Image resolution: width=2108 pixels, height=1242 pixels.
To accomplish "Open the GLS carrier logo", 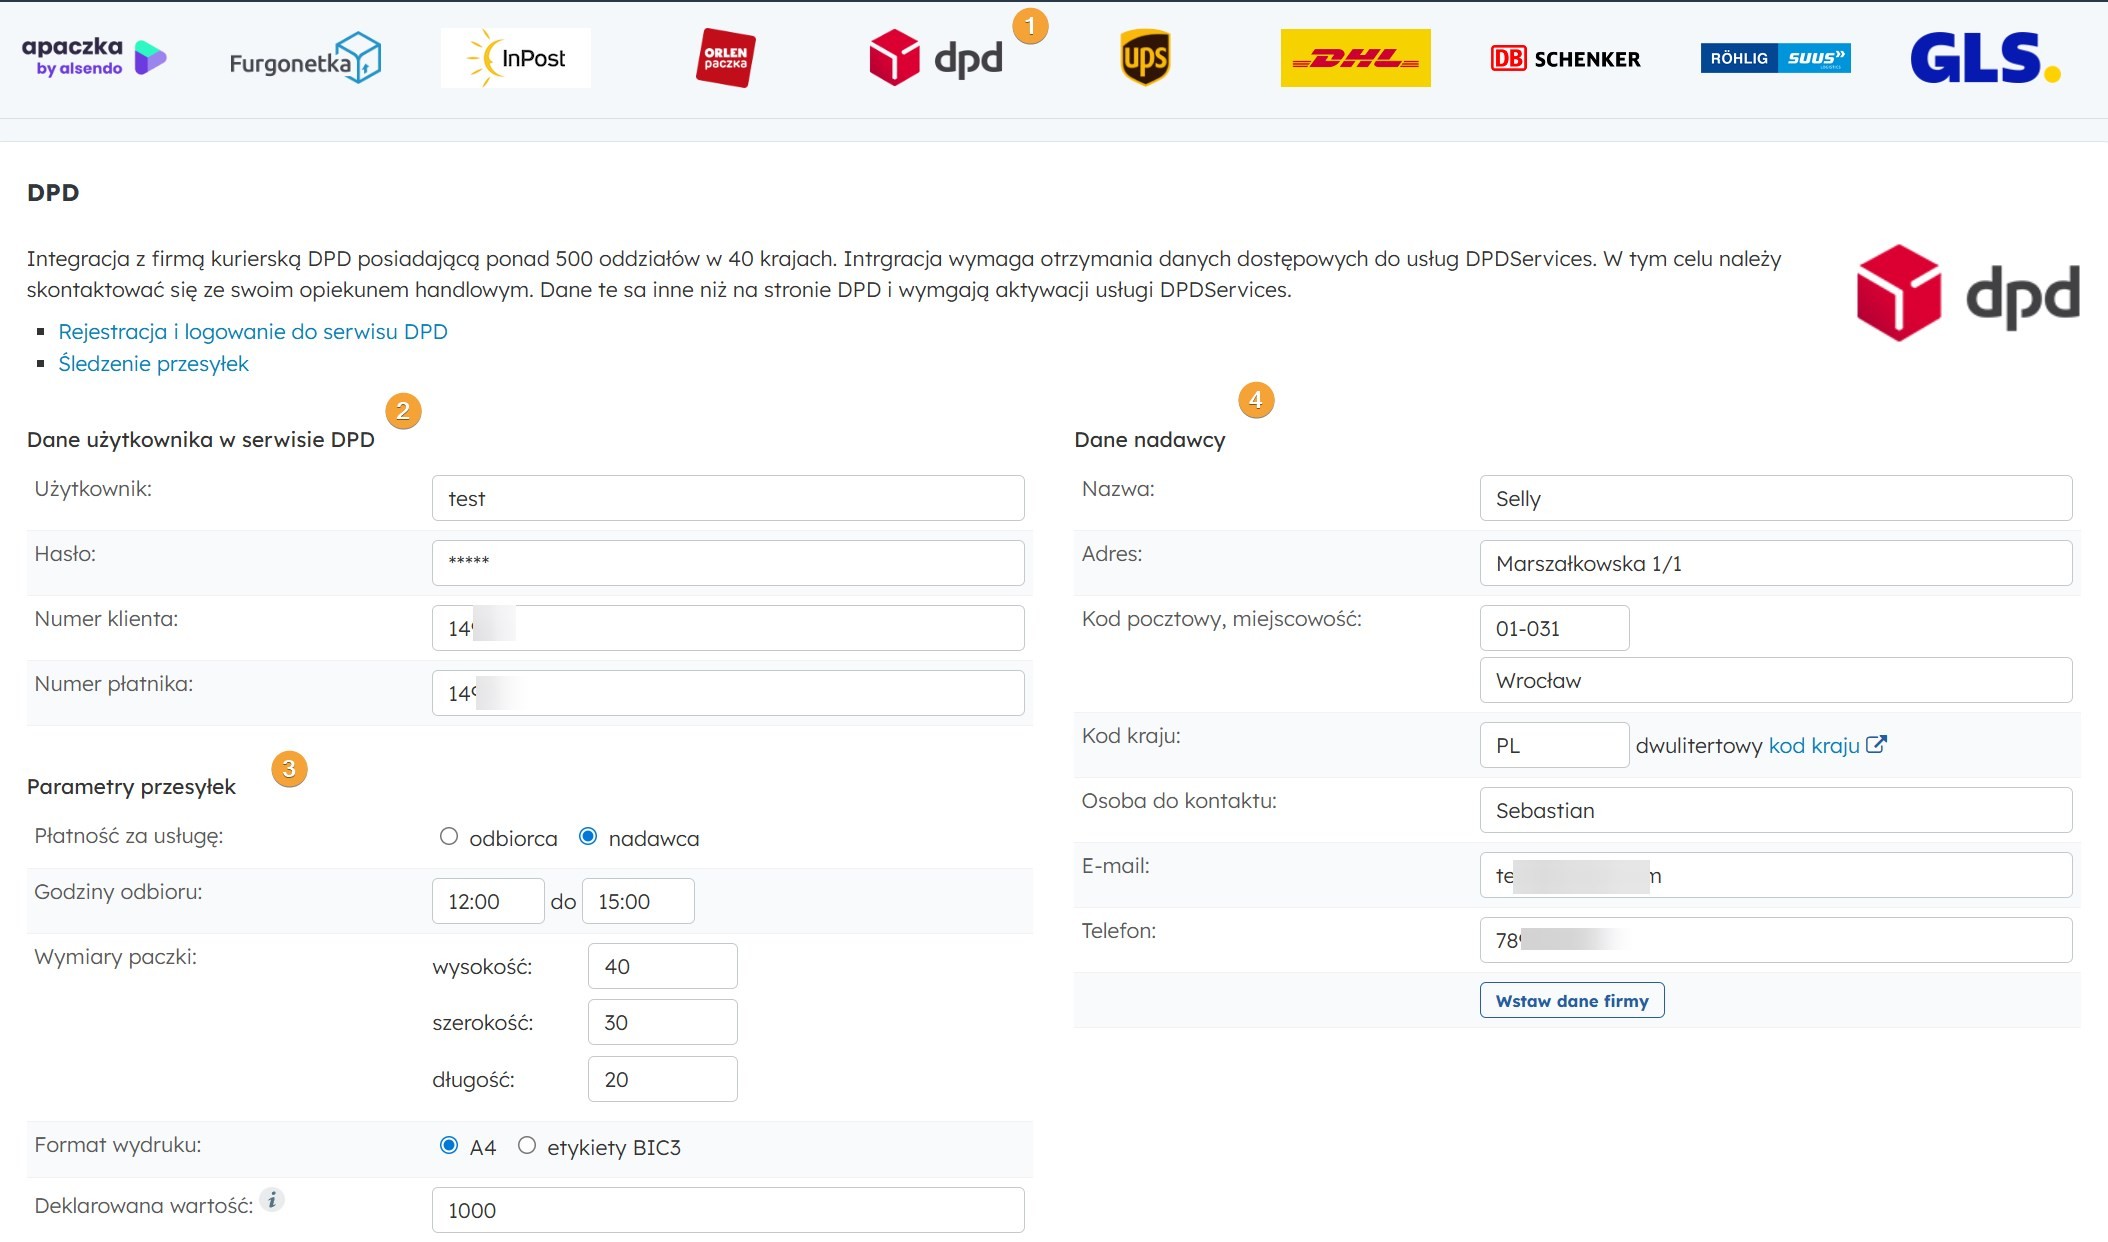I will pos(1984,58).
